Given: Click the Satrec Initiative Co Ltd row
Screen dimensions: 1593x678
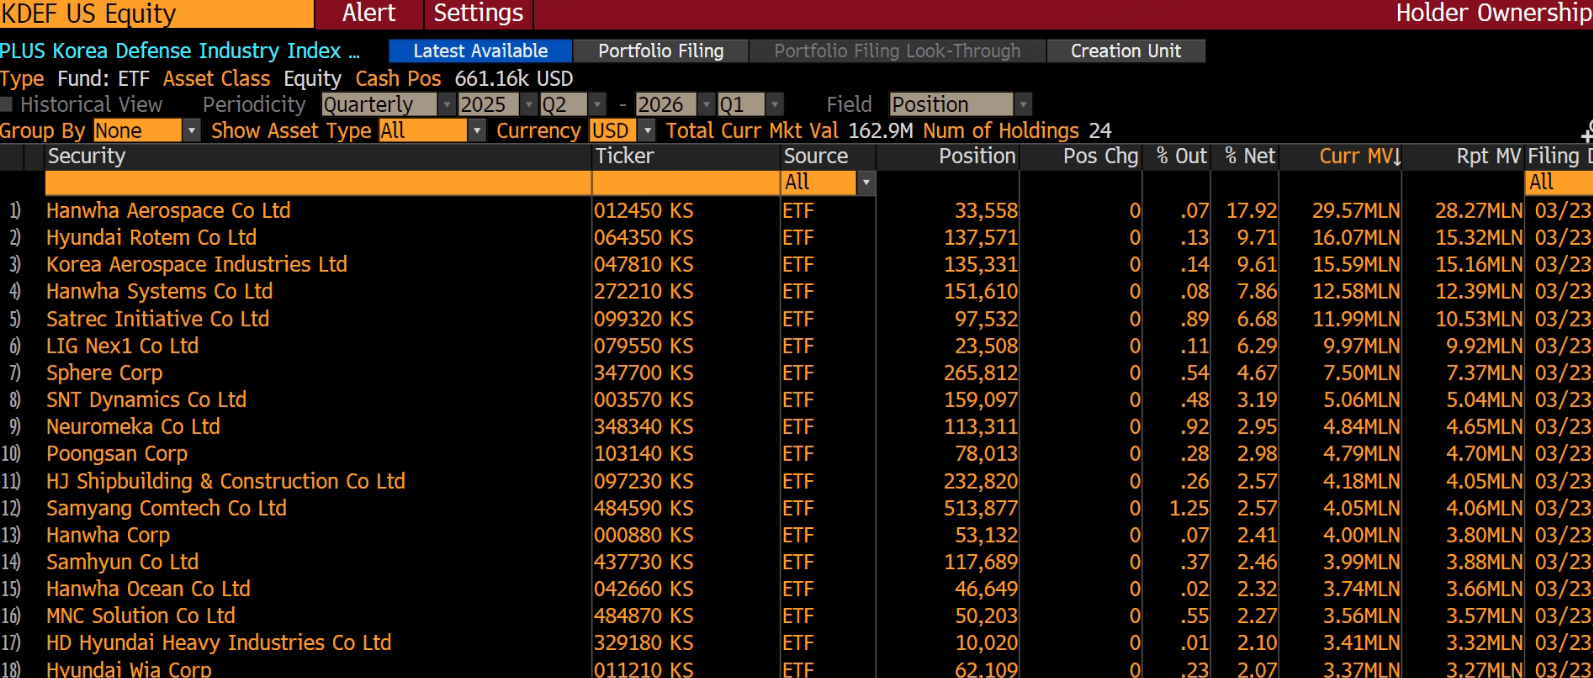Looking at the screenshot, I should tap(157, 319).
